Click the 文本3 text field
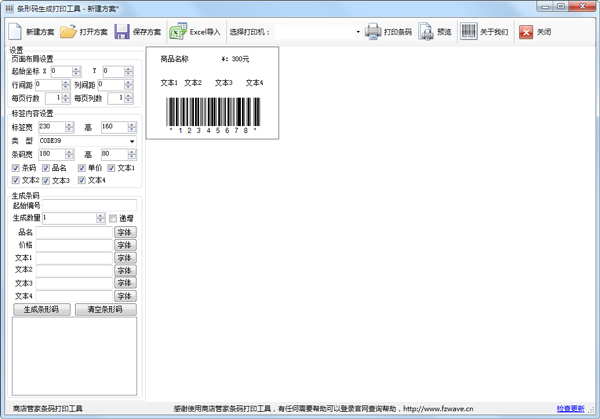The height and width of the screenshot is (419, 600). [x=74, y=283]
